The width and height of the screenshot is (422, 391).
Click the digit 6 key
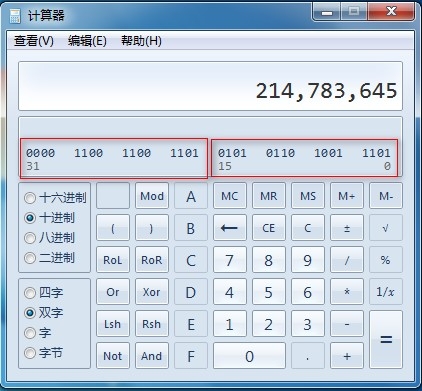[x=308, y=292]
